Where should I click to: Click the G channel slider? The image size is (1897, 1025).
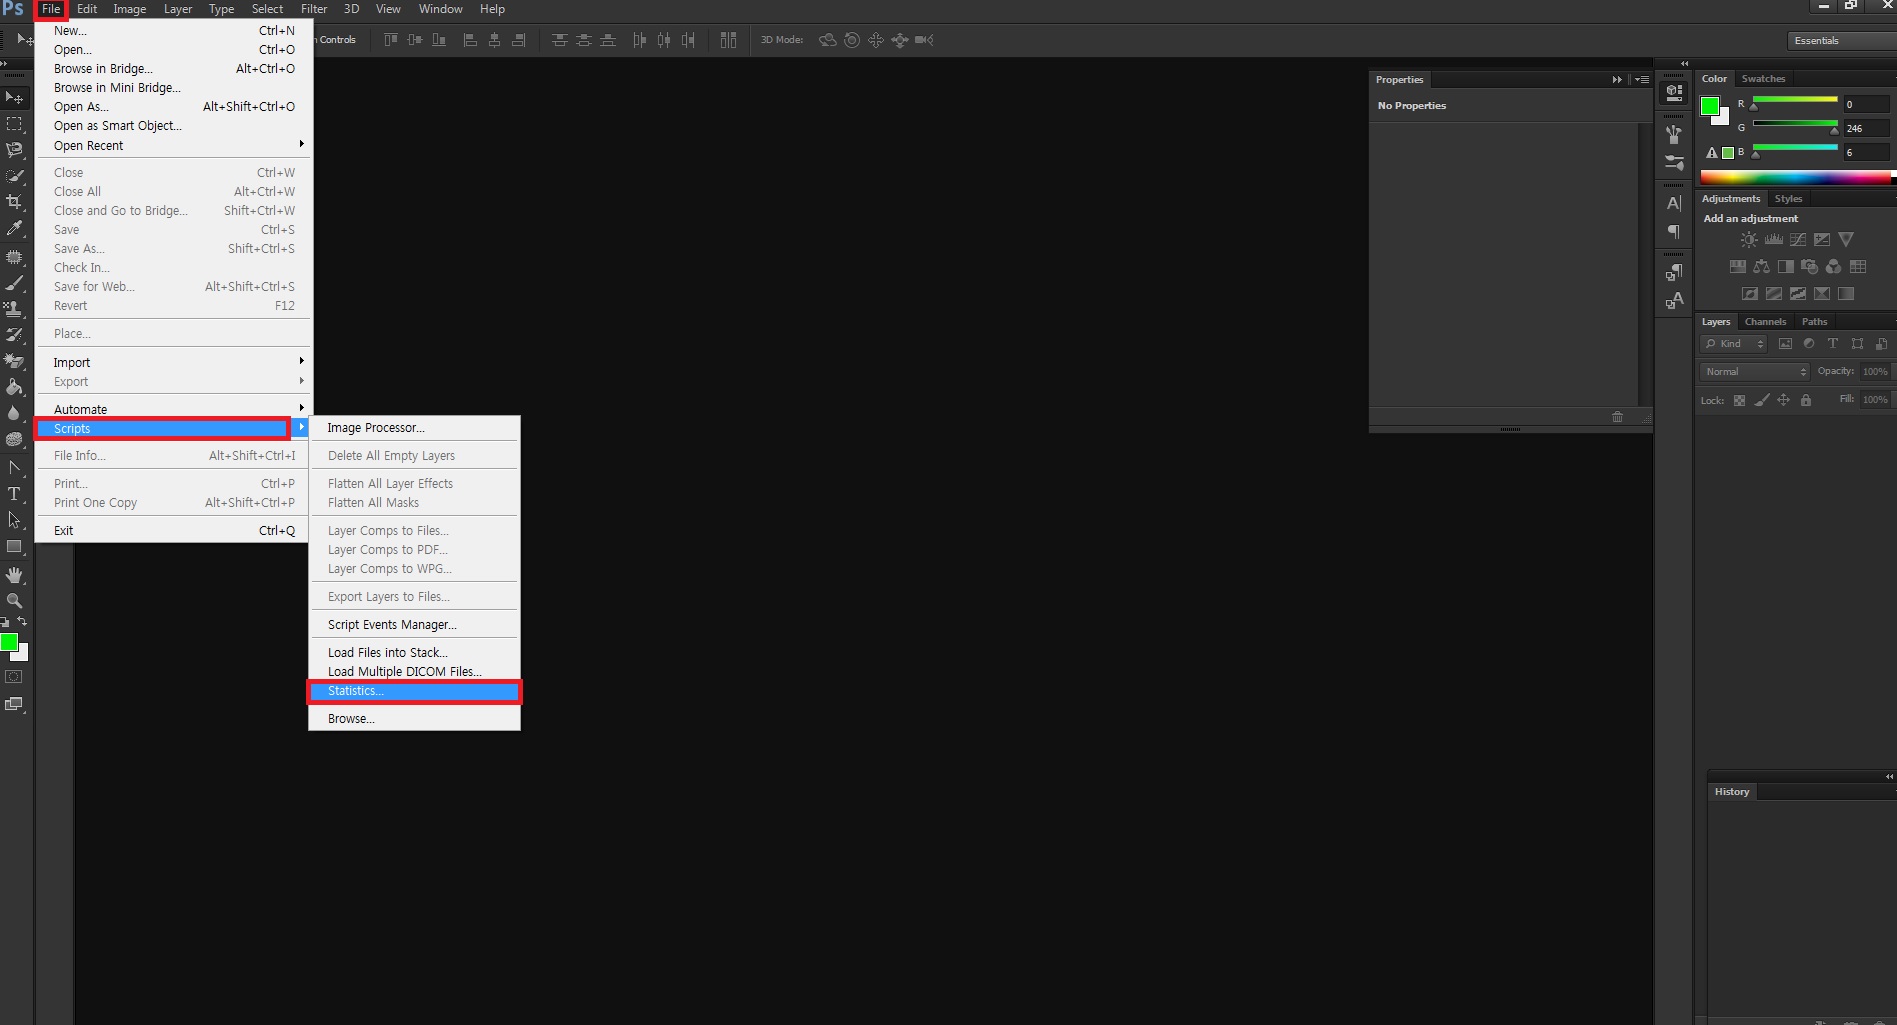click(x=1794, y=126)
